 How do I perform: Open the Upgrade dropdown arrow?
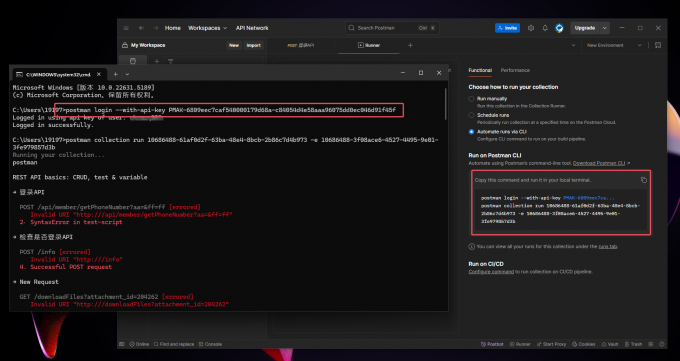605,28
